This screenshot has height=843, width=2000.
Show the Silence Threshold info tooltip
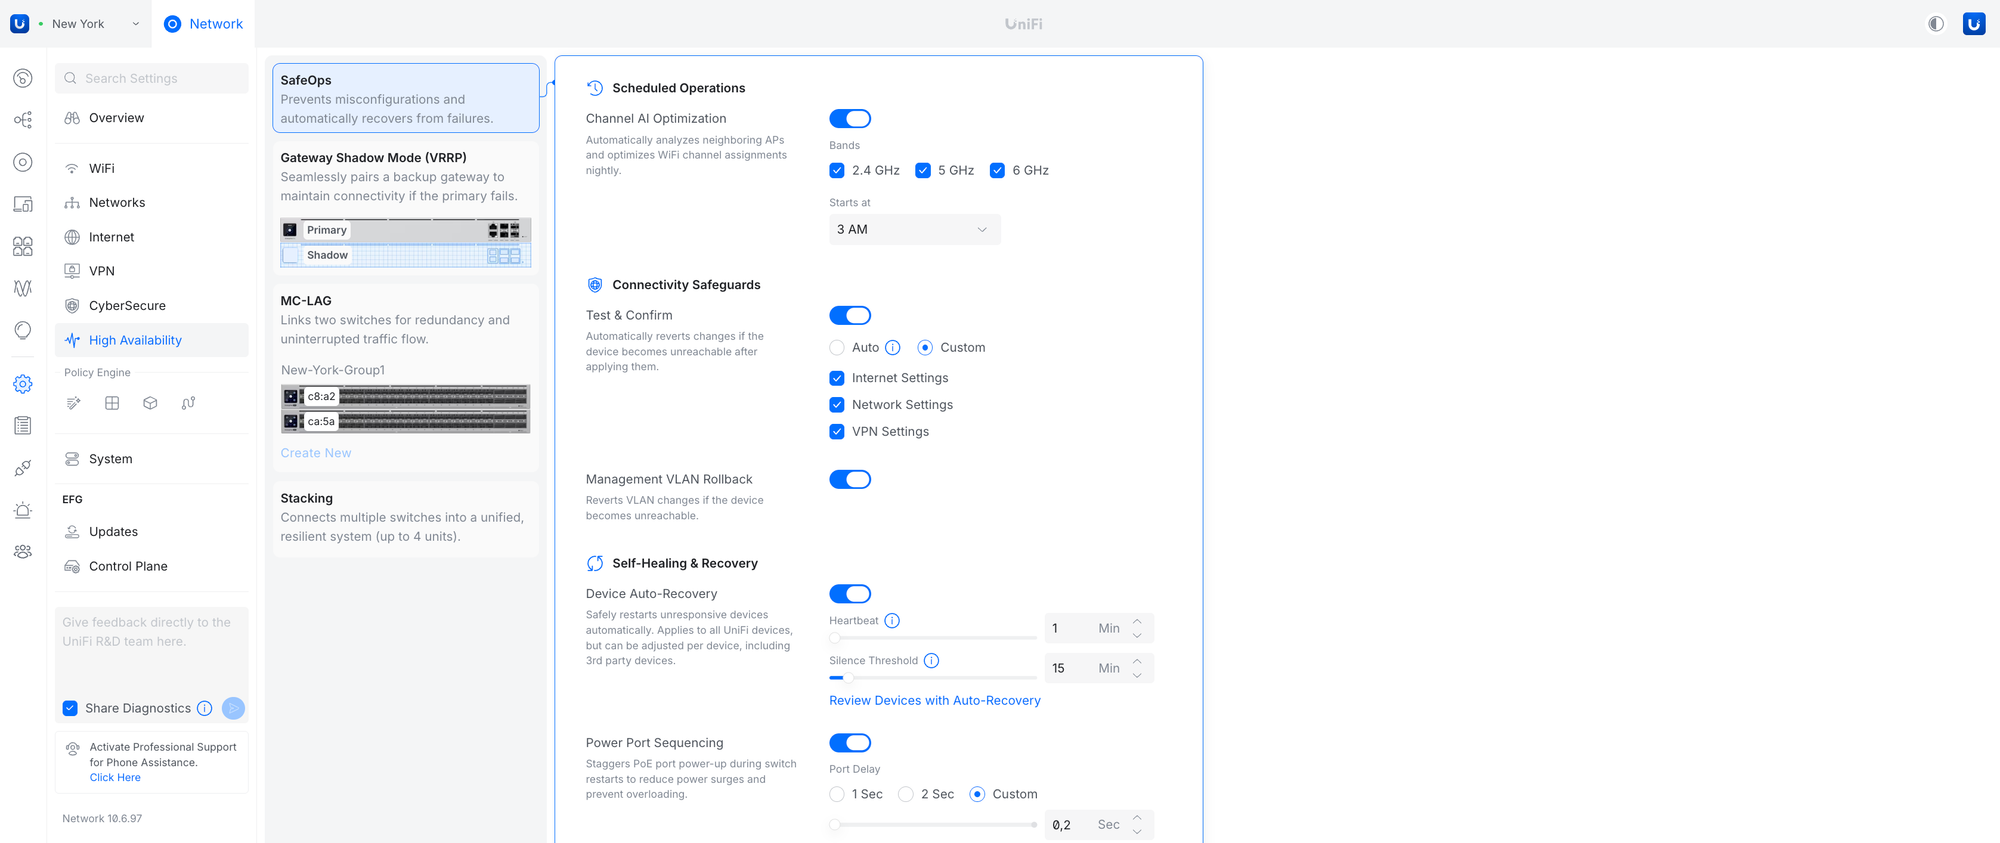(x=931, y=661)
